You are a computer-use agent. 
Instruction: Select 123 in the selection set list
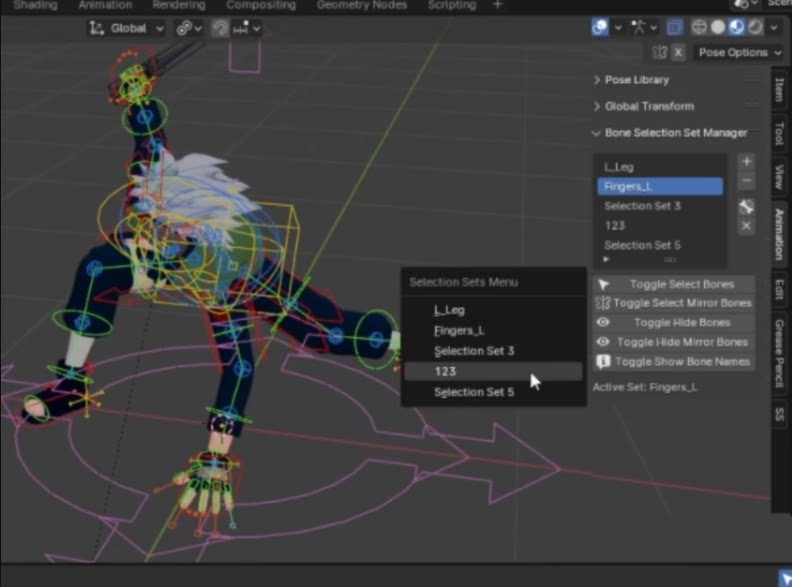pos(660,226)
